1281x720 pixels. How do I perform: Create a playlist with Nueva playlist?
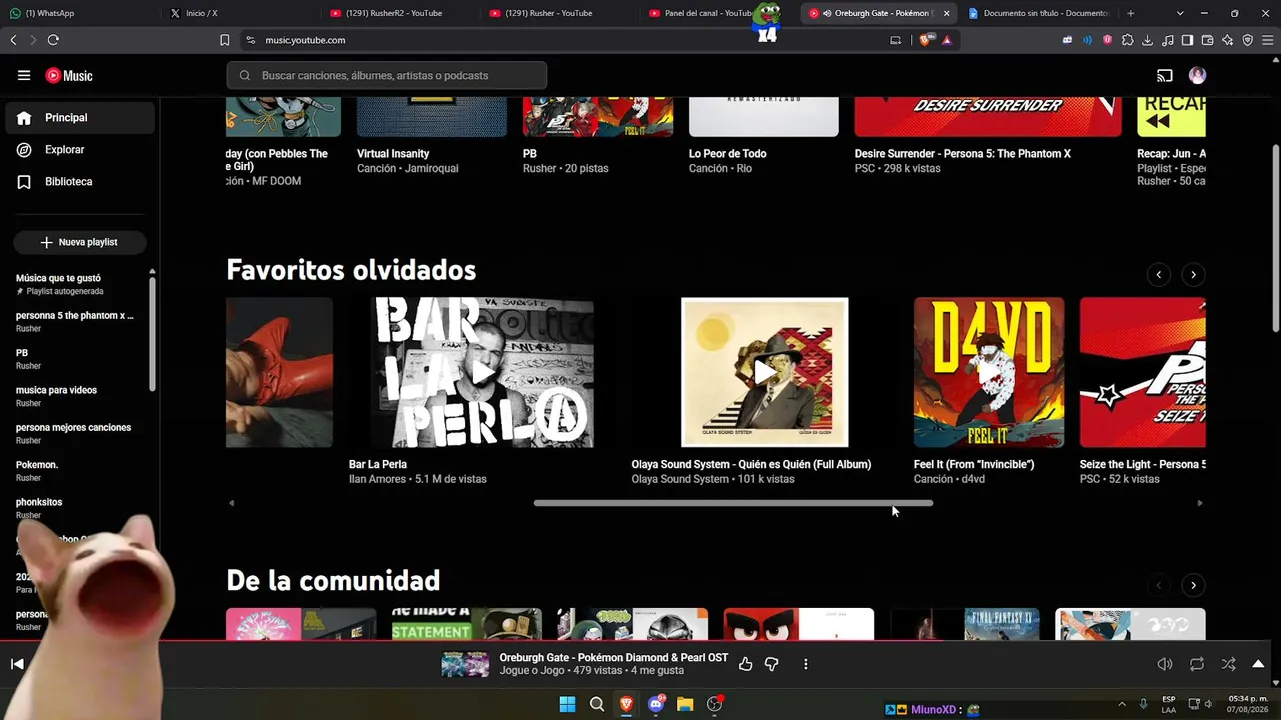[x=80, y=242]
